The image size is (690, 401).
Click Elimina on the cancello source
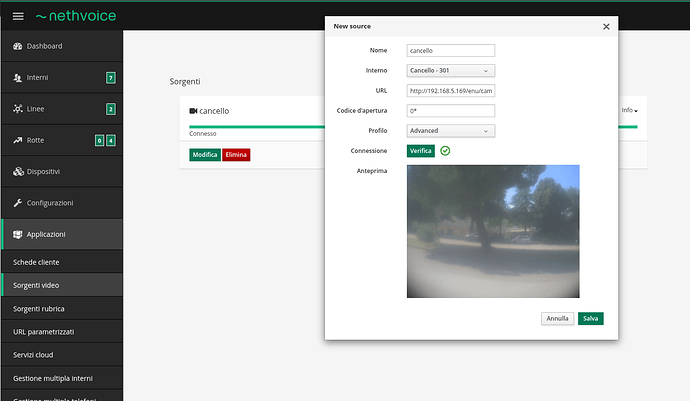[236, 155]
